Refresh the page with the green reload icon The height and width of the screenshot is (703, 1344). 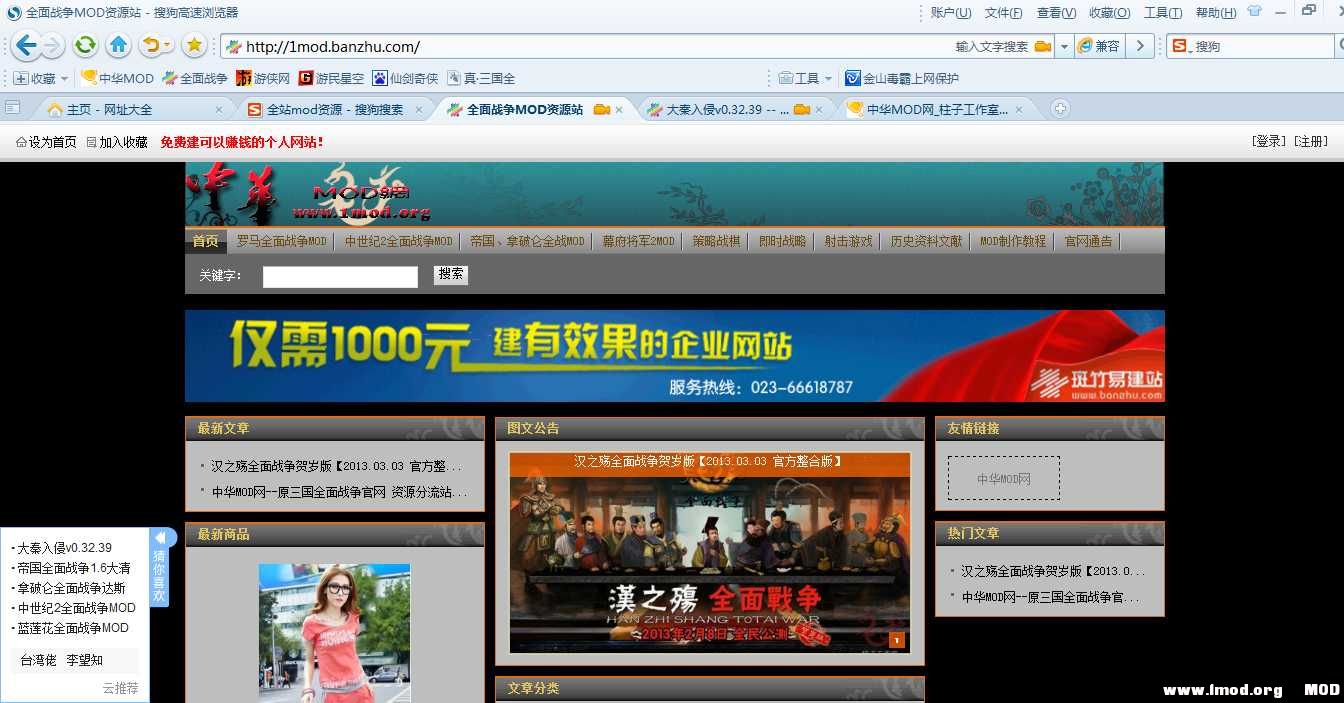tap(86, 45)
